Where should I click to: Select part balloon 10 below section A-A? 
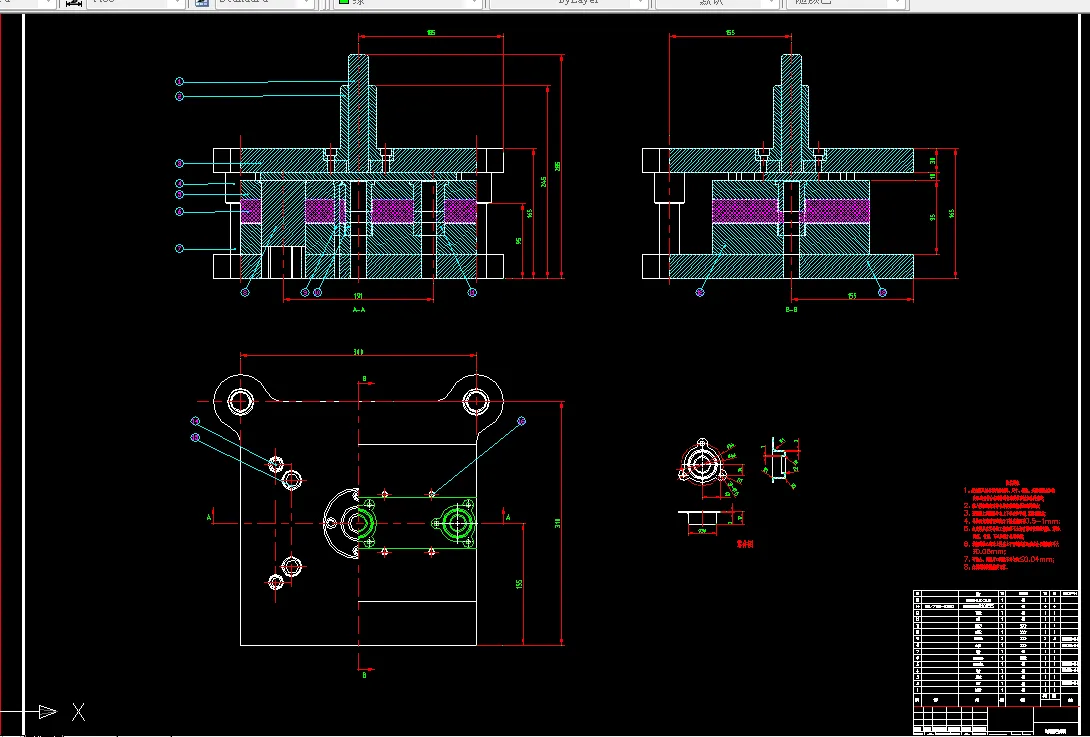click(318, 292)
